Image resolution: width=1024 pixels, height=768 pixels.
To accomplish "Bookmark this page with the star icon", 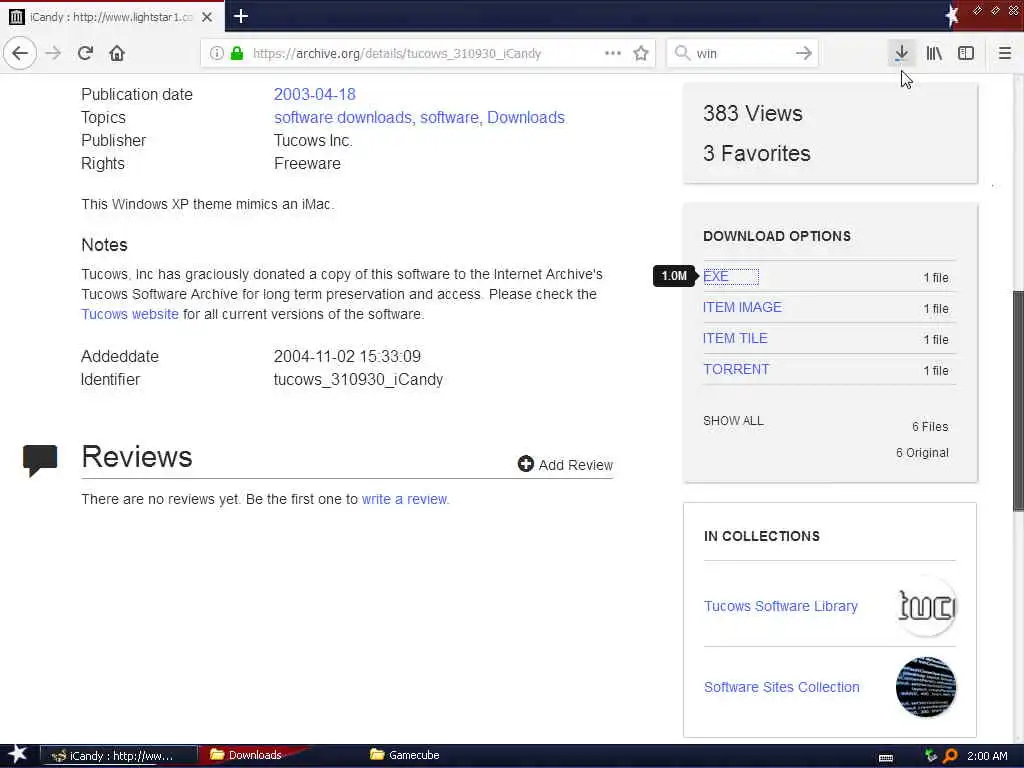I will click(x=641, y=53).
